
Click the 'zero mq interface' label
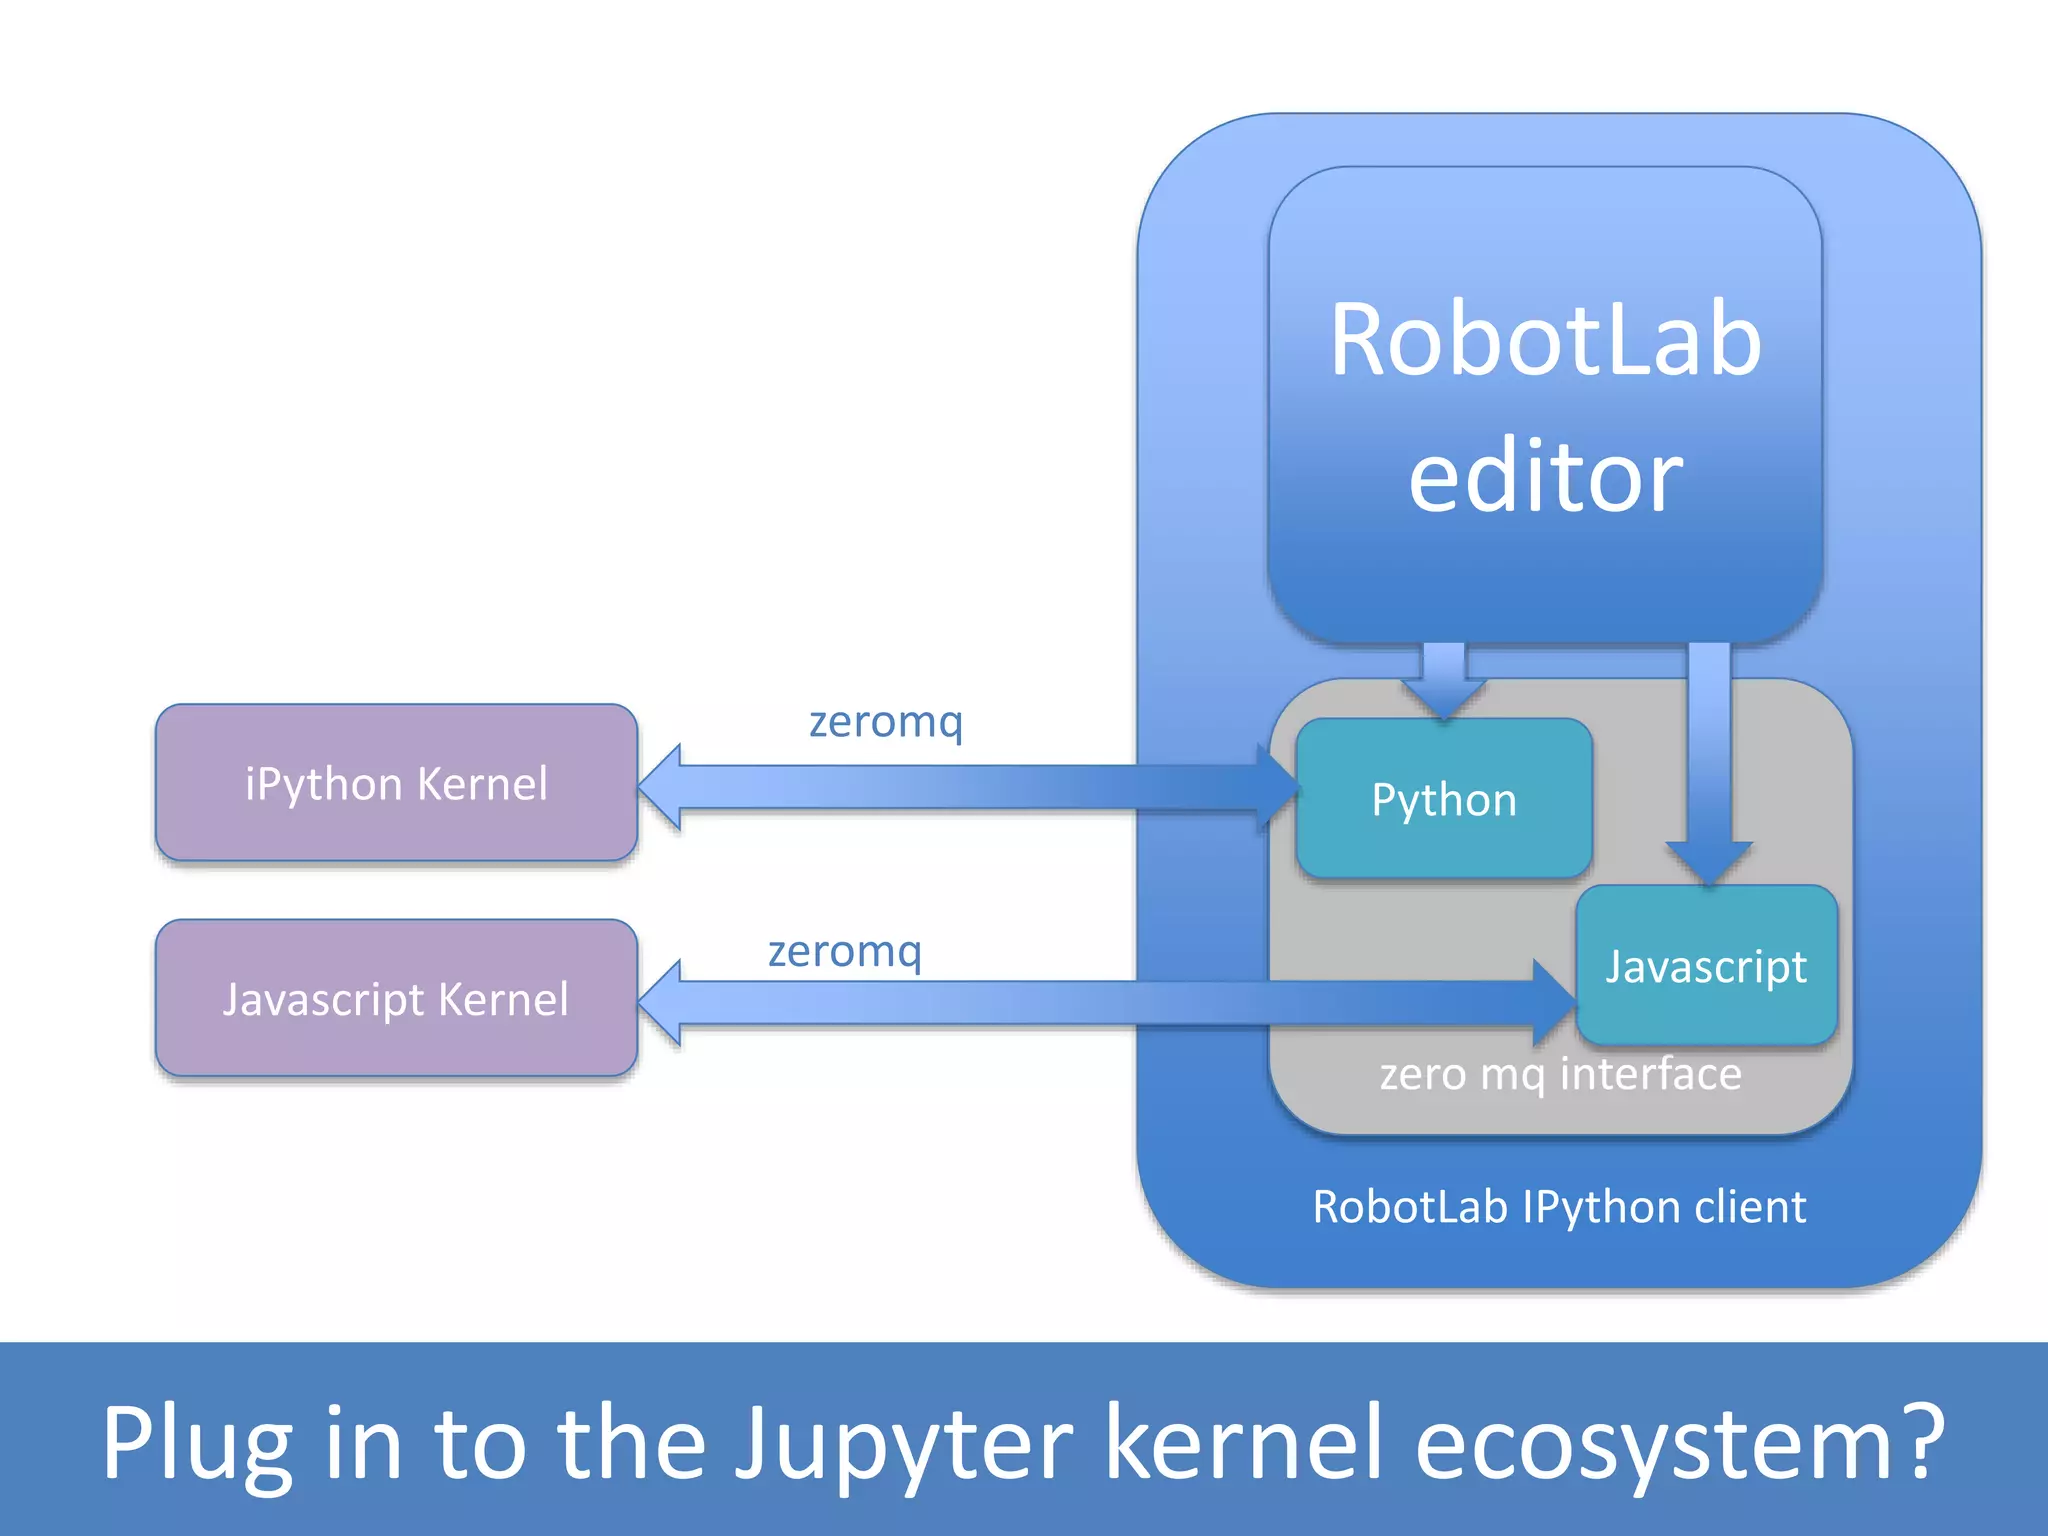click(1560, 1074)
